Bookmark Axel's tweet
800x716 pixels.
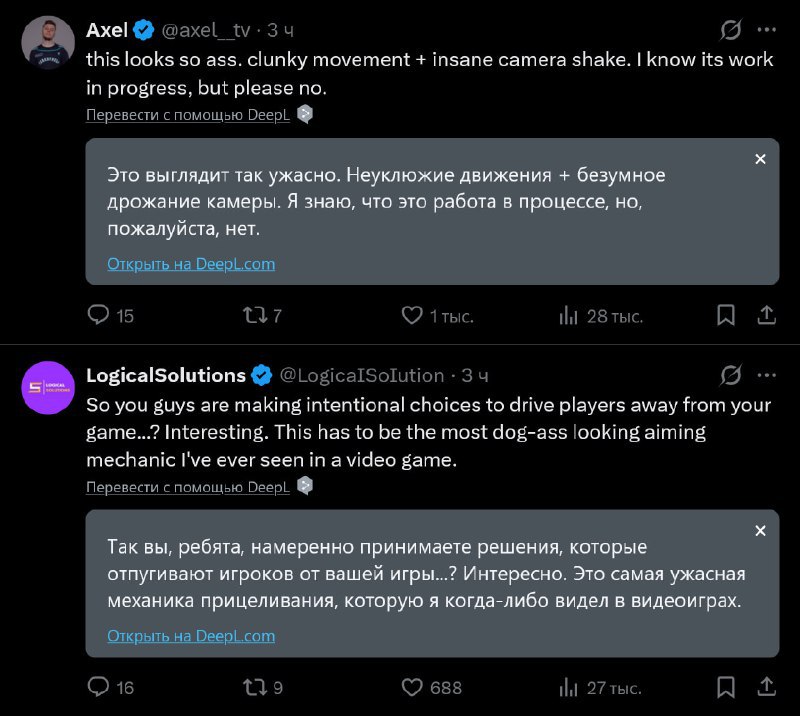(x=726, y=316)
